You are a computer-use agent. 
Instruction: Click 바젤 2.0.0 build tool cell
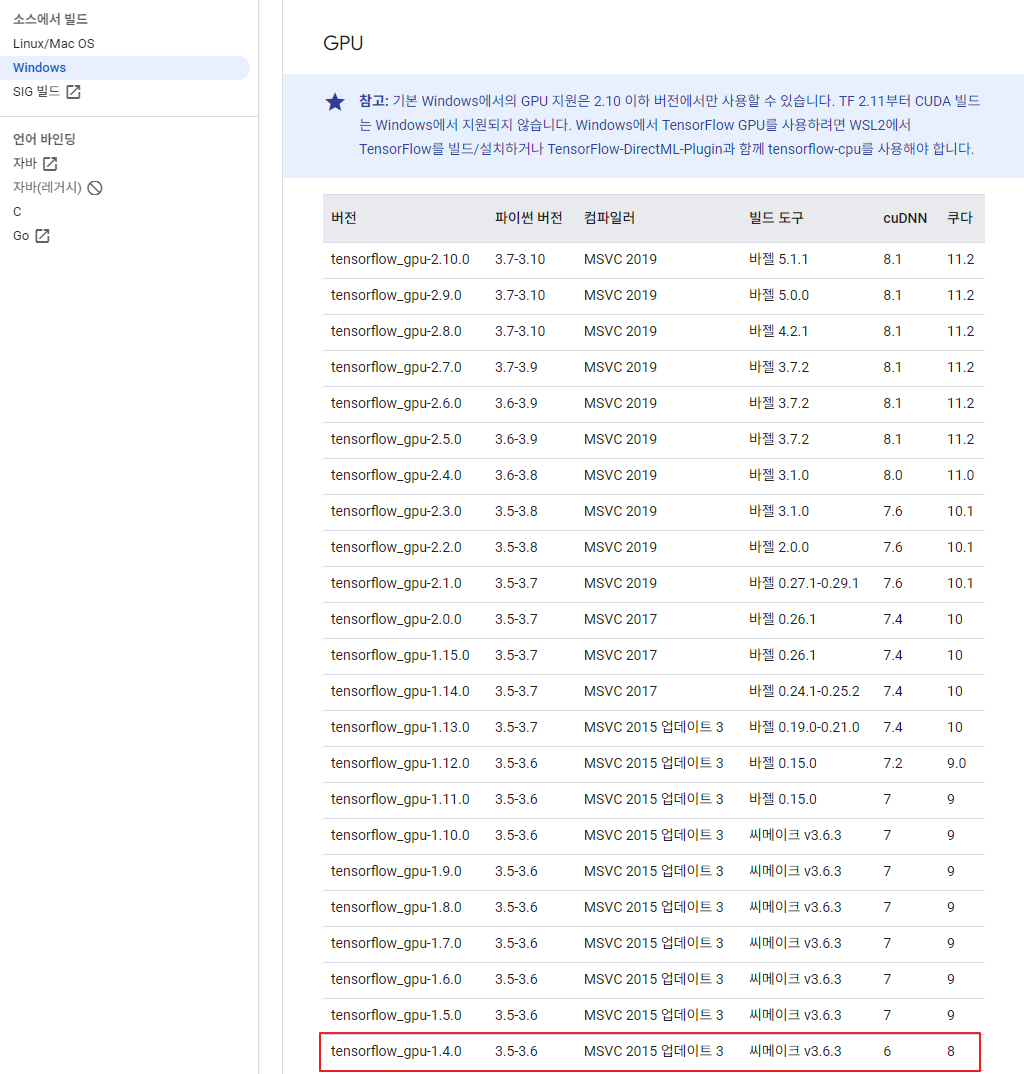coord(779,547)
